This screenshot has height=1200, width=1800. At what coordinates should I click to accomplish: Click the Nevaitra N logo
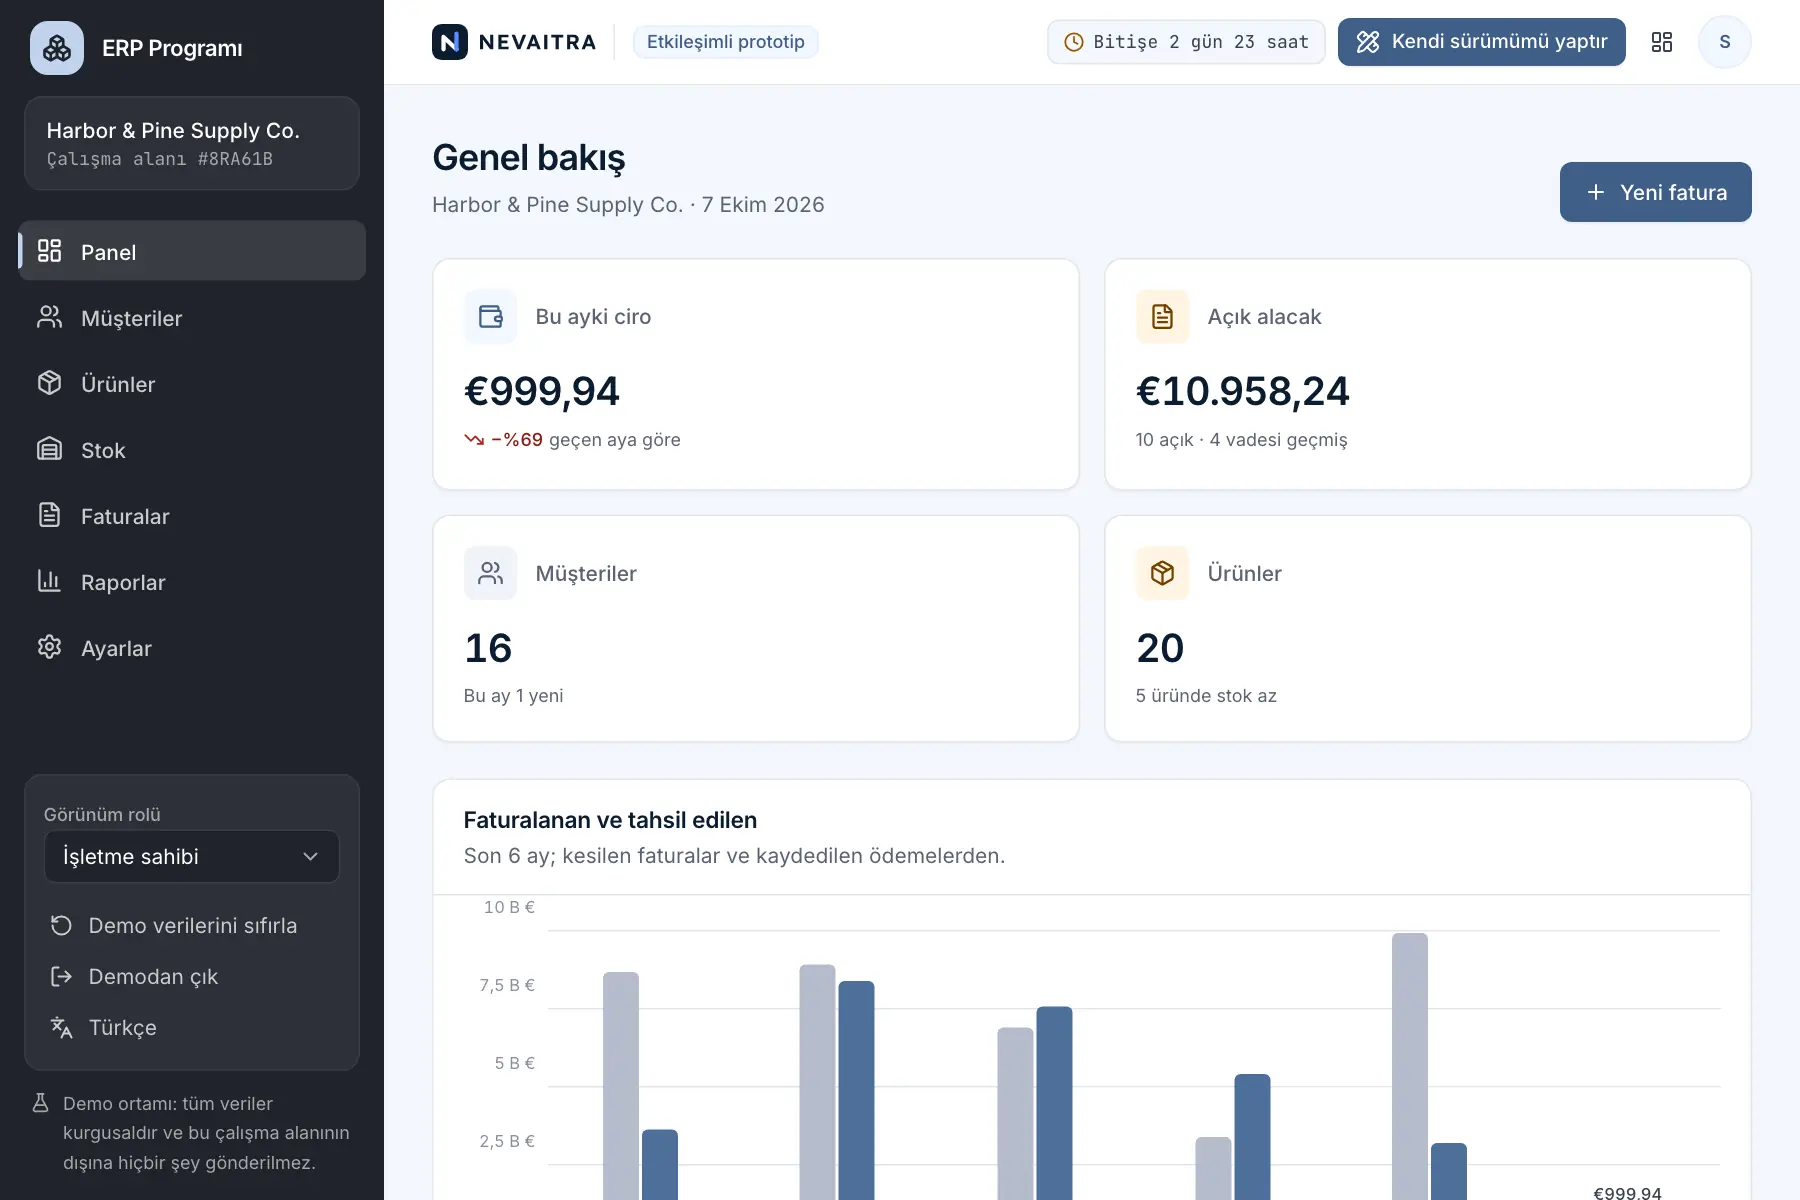click(x=450, y=42)
